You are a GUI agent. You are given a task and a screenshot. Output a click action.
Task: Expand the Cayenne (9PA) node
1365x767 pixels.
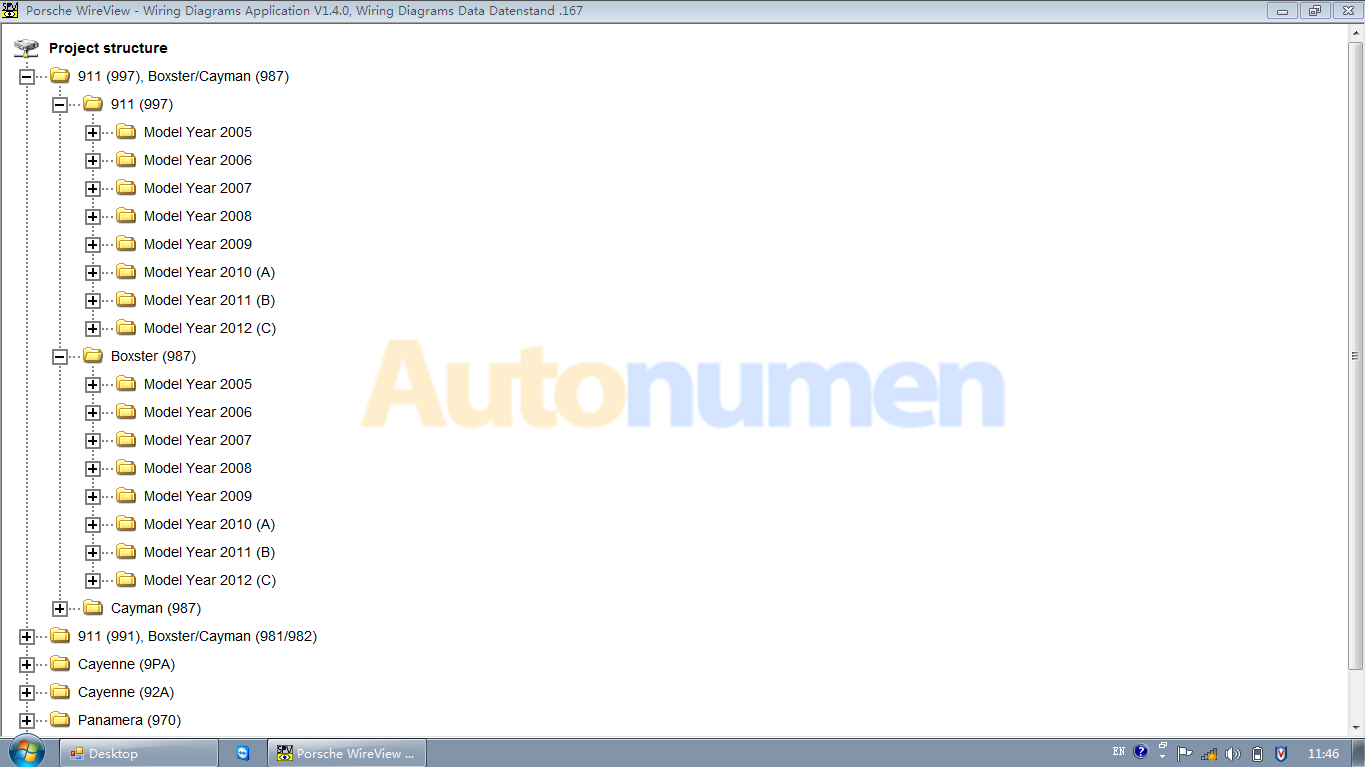coord(27,664)
